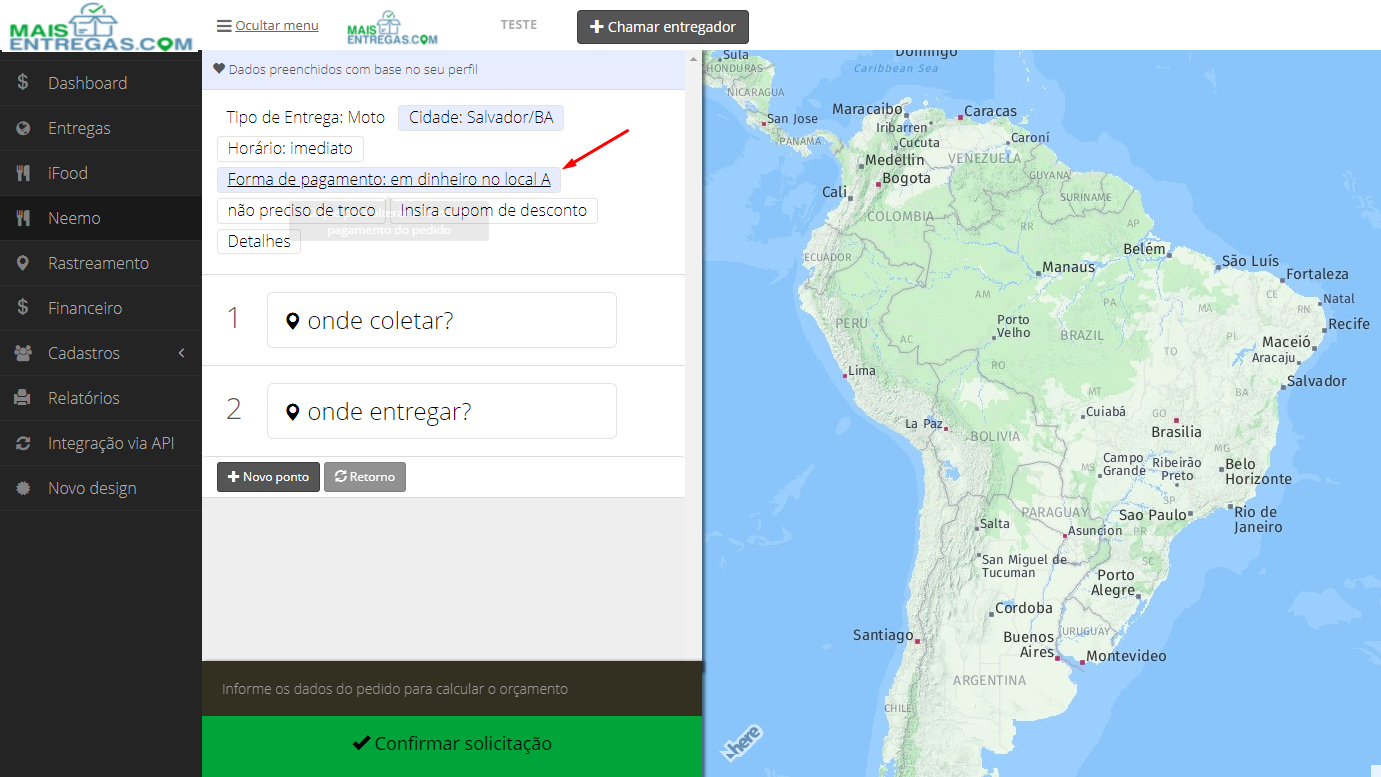Click Salvador on the map
Screen dimensions: 1381x777
click(x=1317, y=381)
